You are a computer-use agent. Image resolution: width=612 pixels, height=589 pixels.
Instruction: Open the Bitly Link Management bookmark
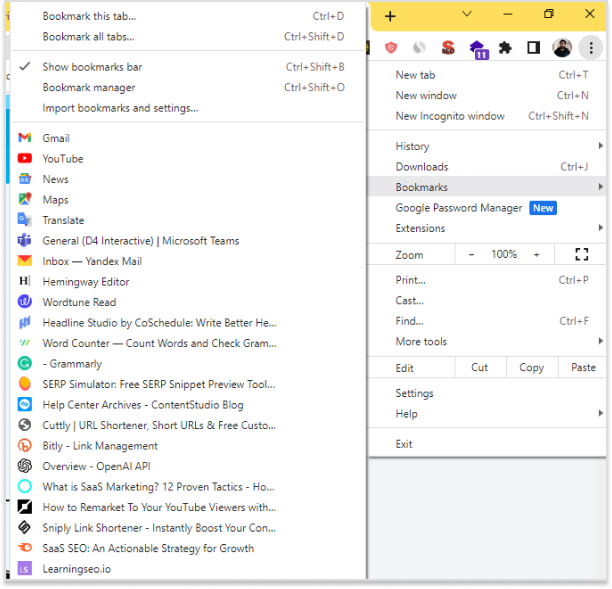(187, 446)
